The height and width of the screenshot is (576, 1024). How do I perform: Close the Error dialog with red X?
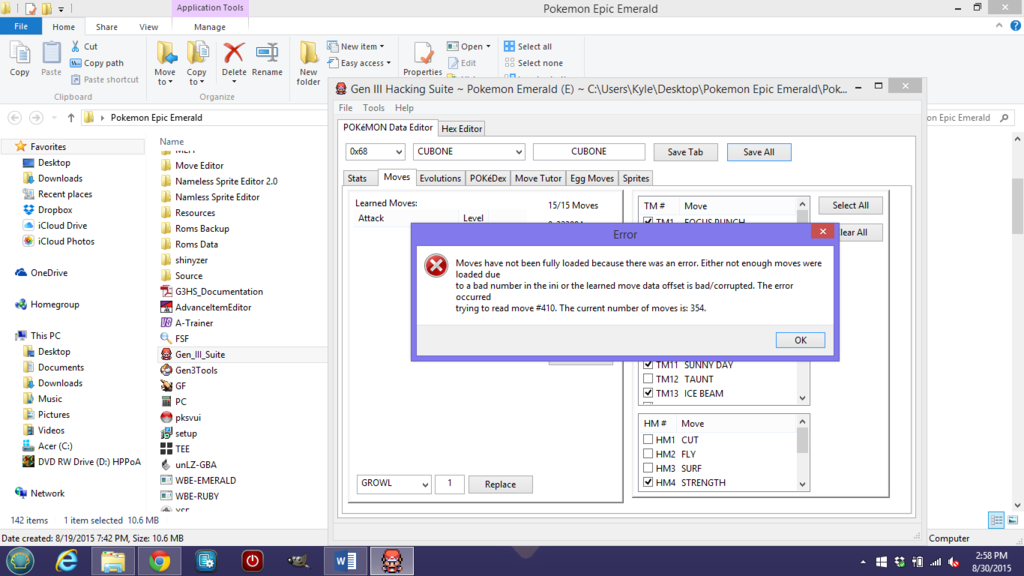(x=823, y=231)
